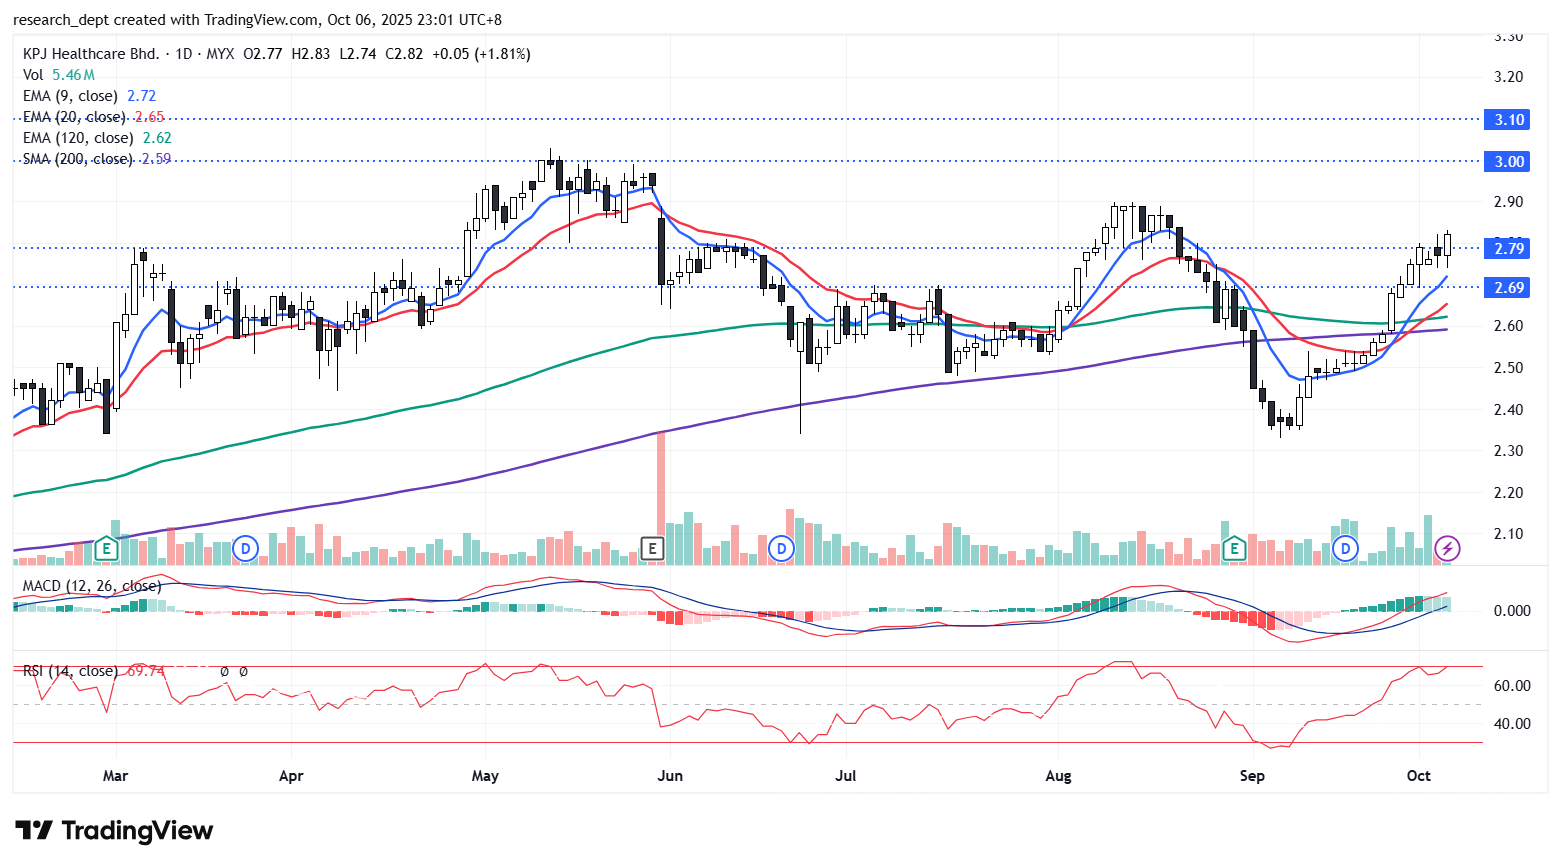Click the 2.79 price level label
The height and width of the screenshot is (868, 1561).
pyautogui.click(x=1509, y=248)
